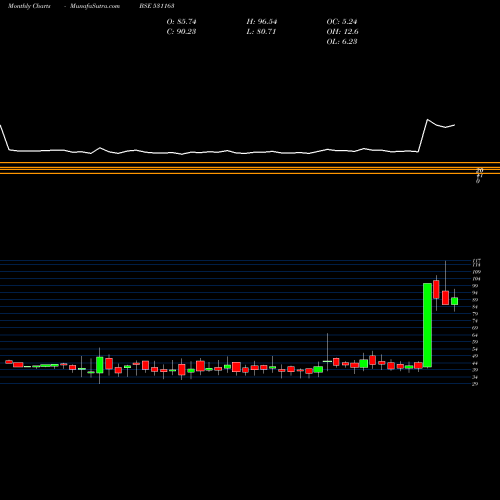
Task: Click the 89 price axis label
Action: [x=475, y=300]
